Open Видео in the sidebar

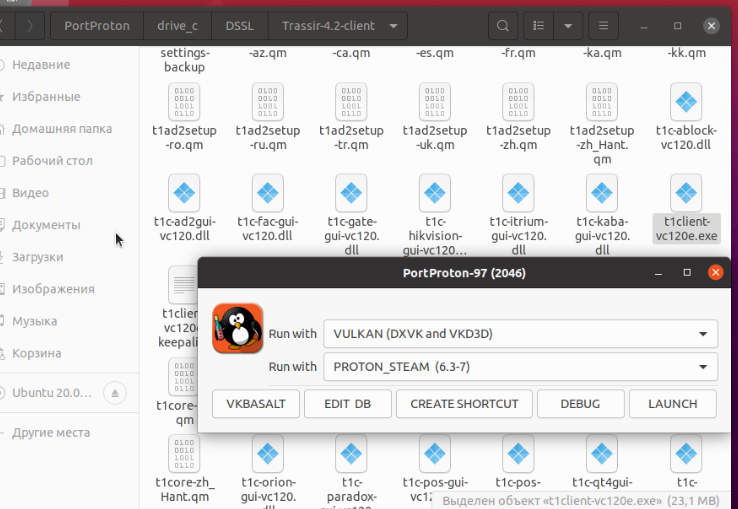point(30,193)
